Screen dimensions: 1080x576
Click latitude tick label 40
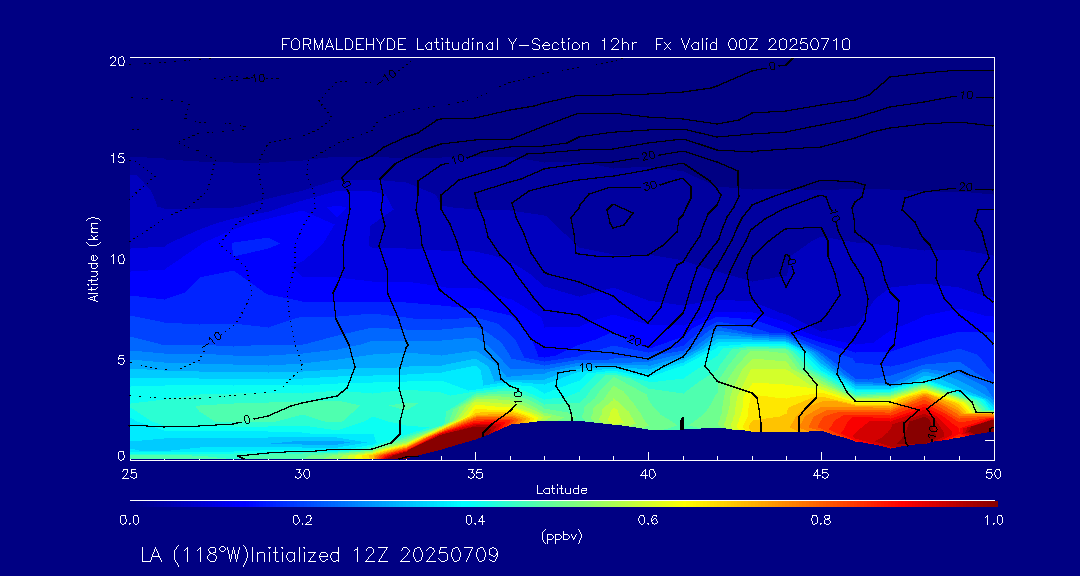[648, 474]
